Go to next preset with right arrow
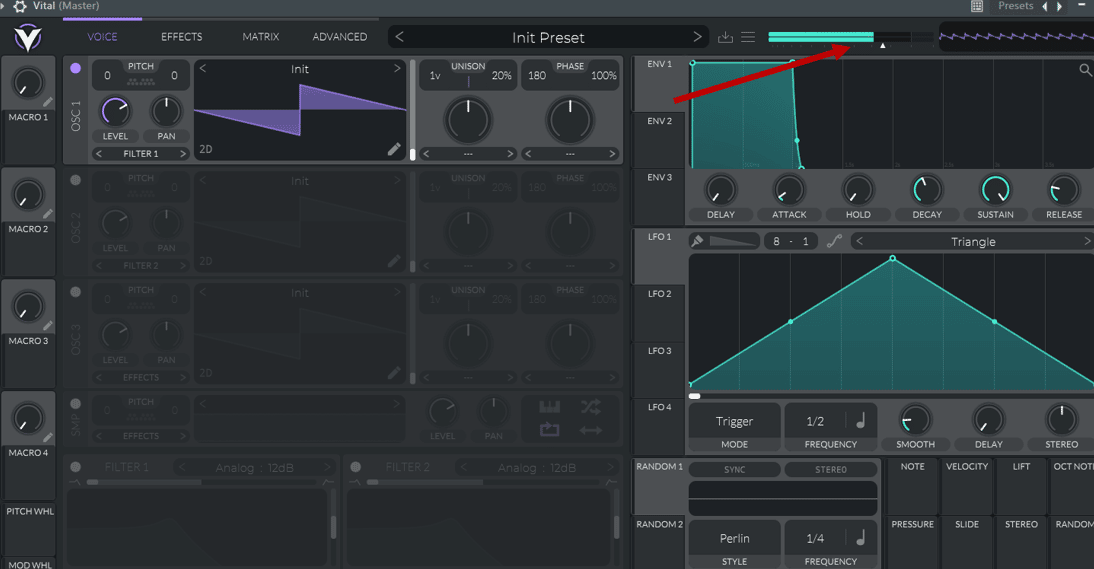The height and width of the screenshot is (569, 1094). click(697, 37)
